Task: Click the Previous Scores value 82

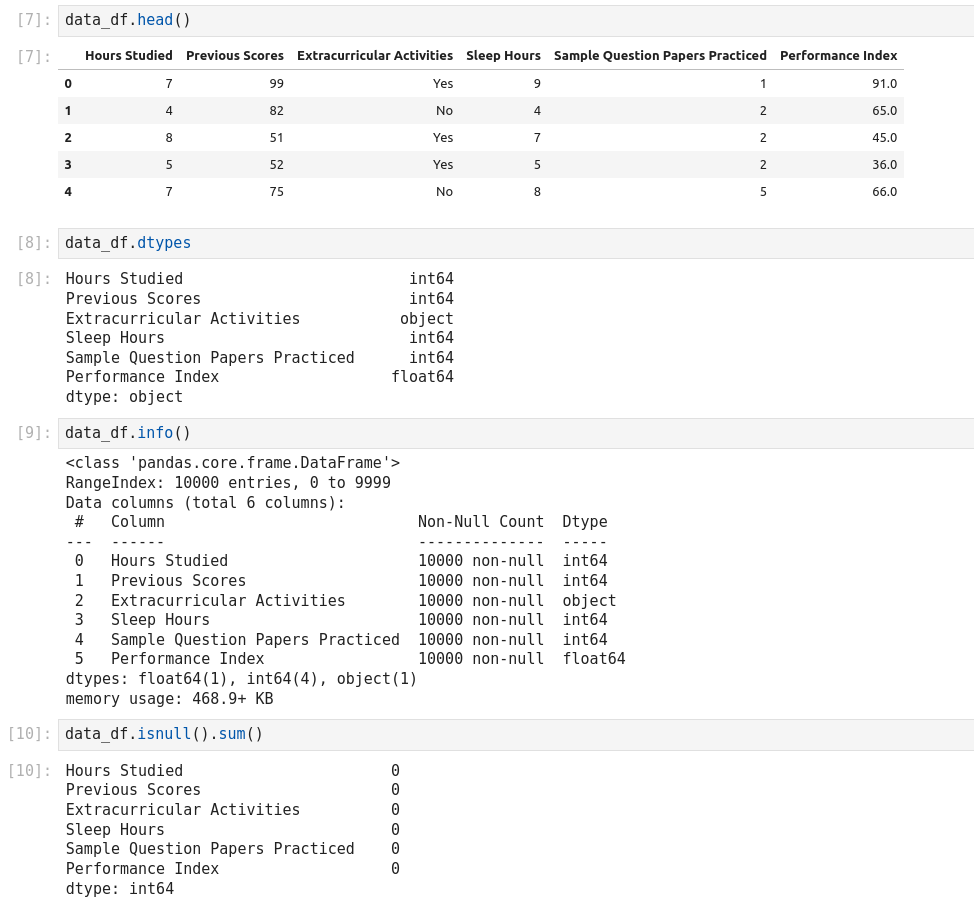Action: tap(276, 111)
